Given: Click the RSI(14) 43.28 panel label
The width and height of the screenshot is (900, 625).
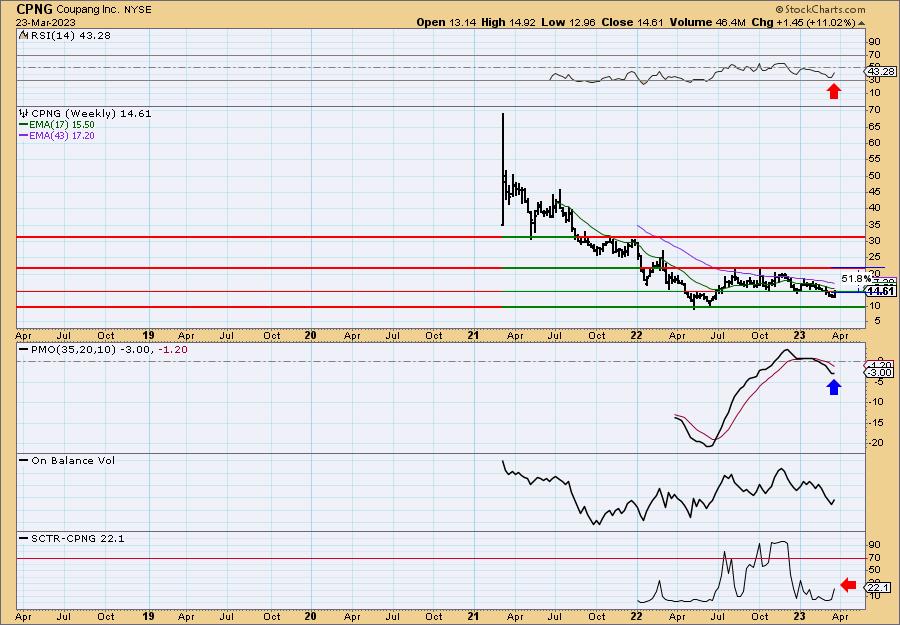Looking at the screenshot, I should (x=70, y=36).
